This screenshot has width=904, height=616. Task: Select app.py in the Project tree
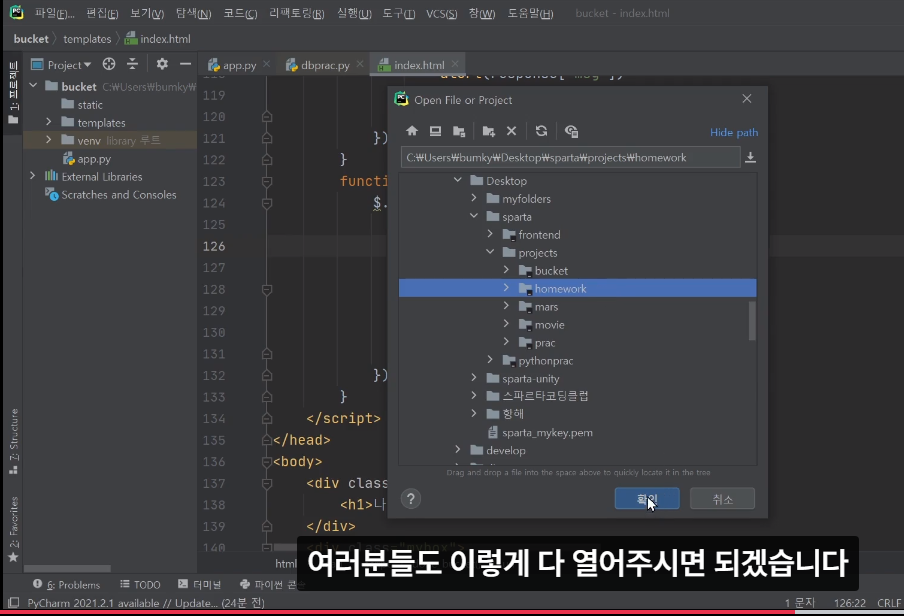click(94, 159)
